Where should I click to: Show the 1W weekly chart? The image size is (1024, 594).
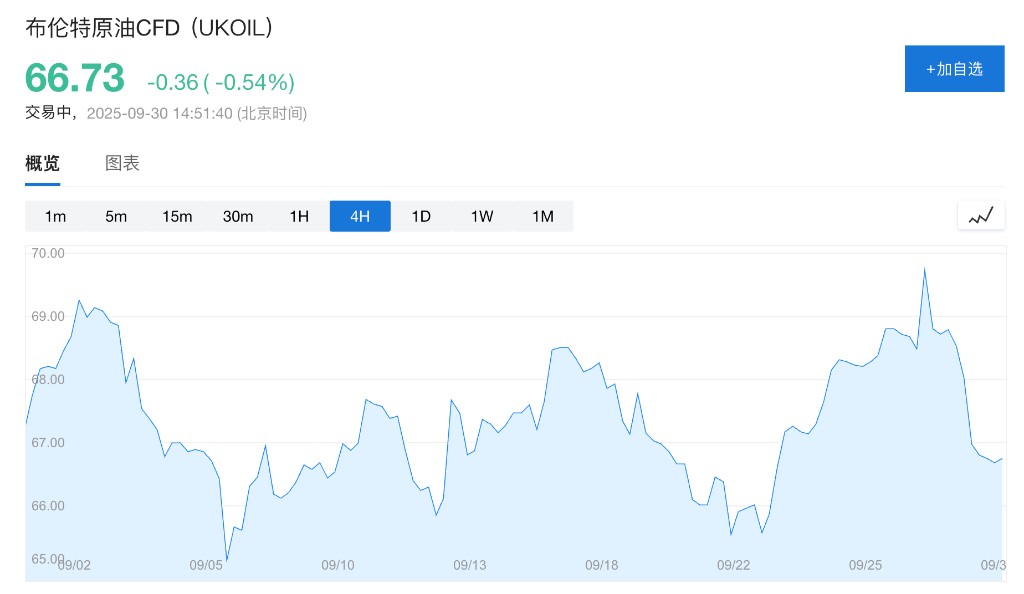[482, 216]
